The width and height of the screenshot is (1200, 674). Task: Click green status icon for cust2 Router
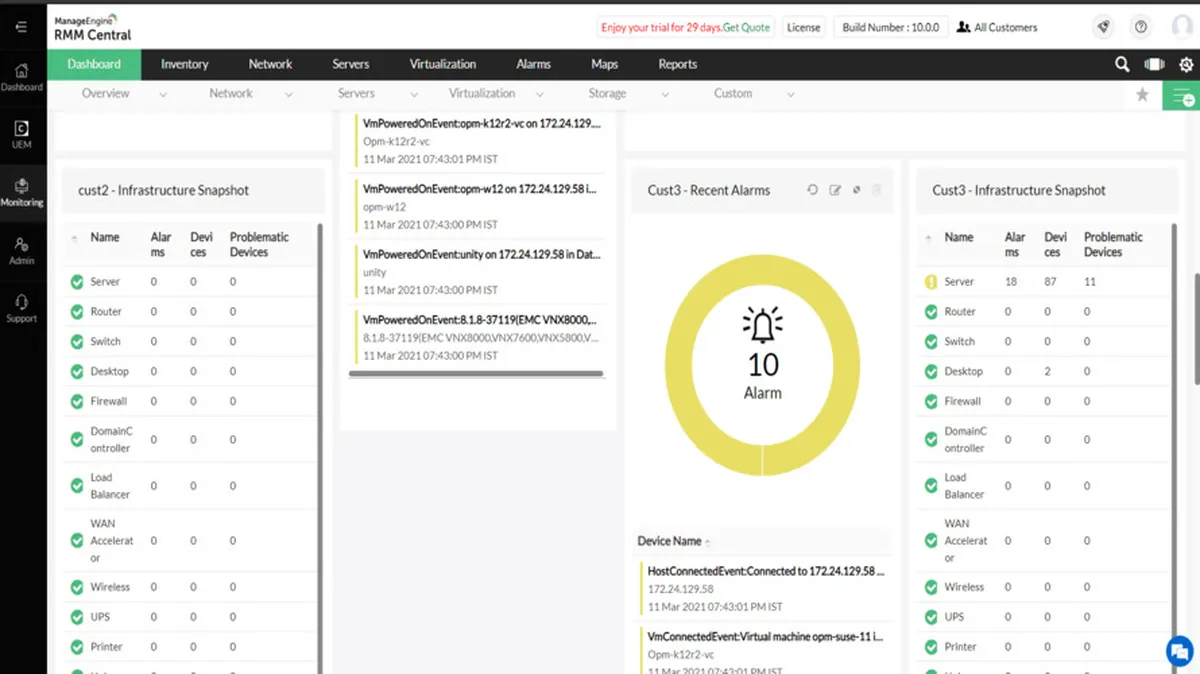(x=77, y=312)
